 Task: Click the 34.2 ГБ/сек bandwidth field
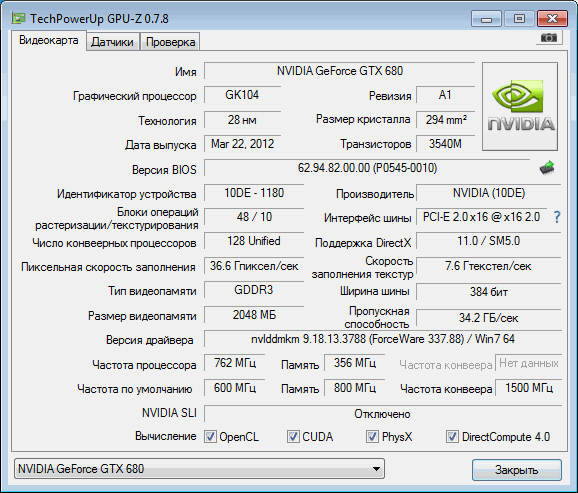[x=489, y=318]
